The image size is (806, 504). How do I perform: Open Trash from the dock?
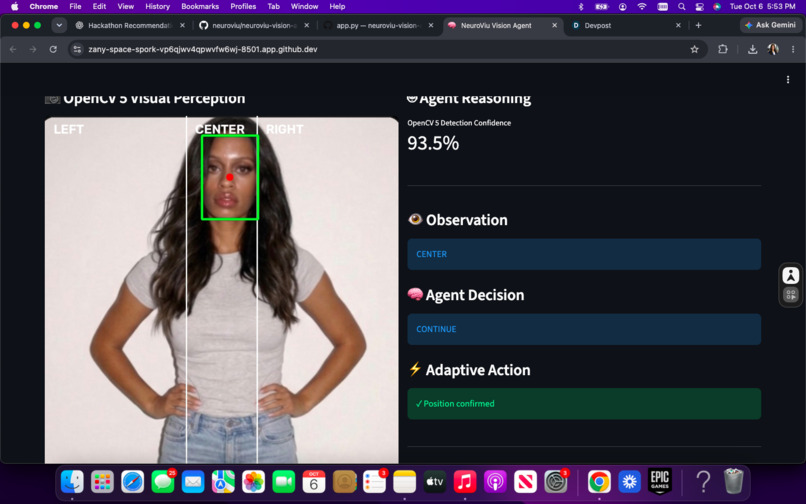(x=734, y=482)
